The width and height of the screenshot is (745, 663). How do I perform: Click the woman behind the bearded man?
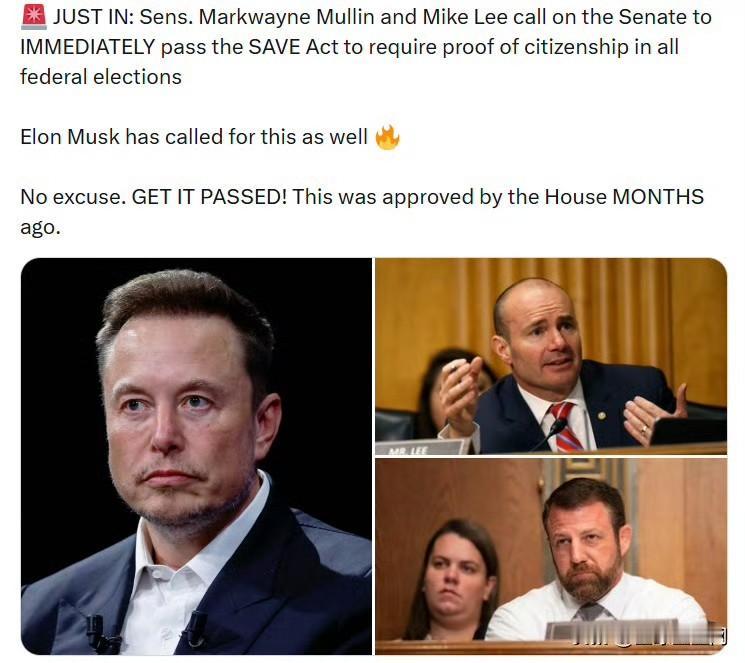coord(452,581)
